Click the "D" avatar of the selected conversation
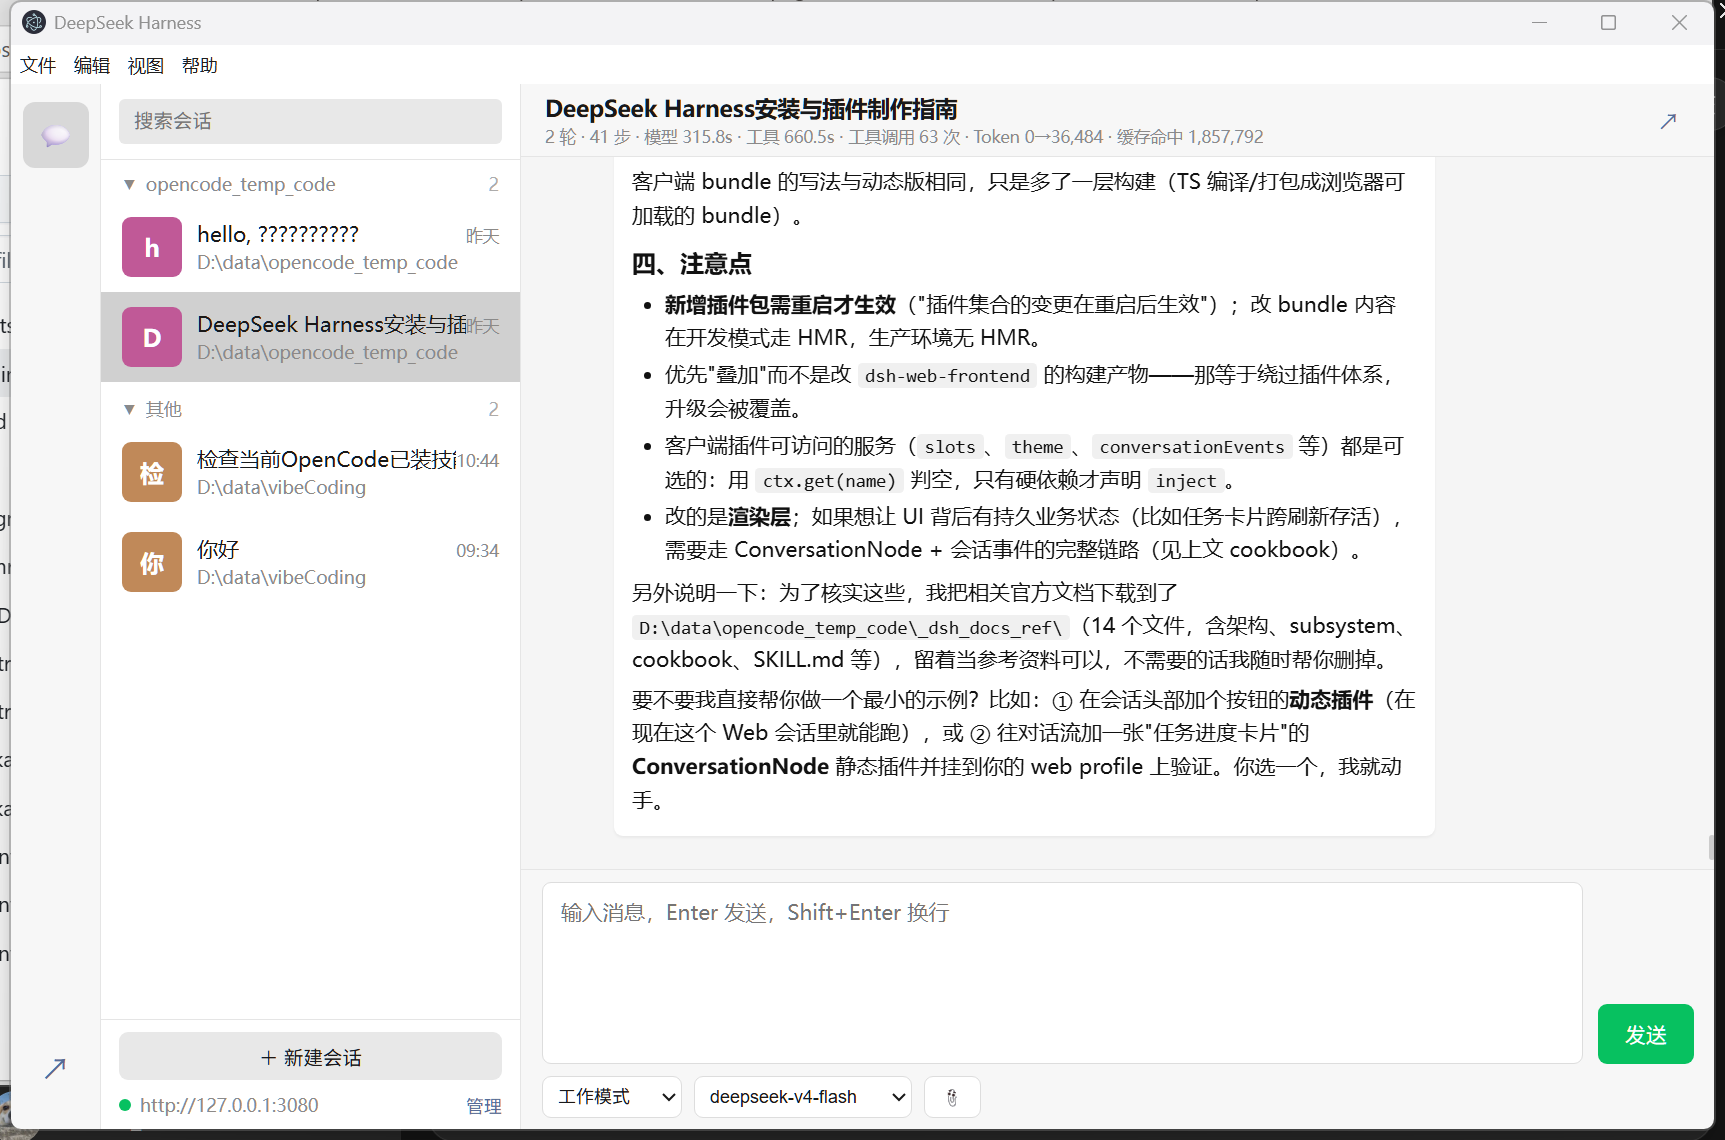 [x=152, y=337]
